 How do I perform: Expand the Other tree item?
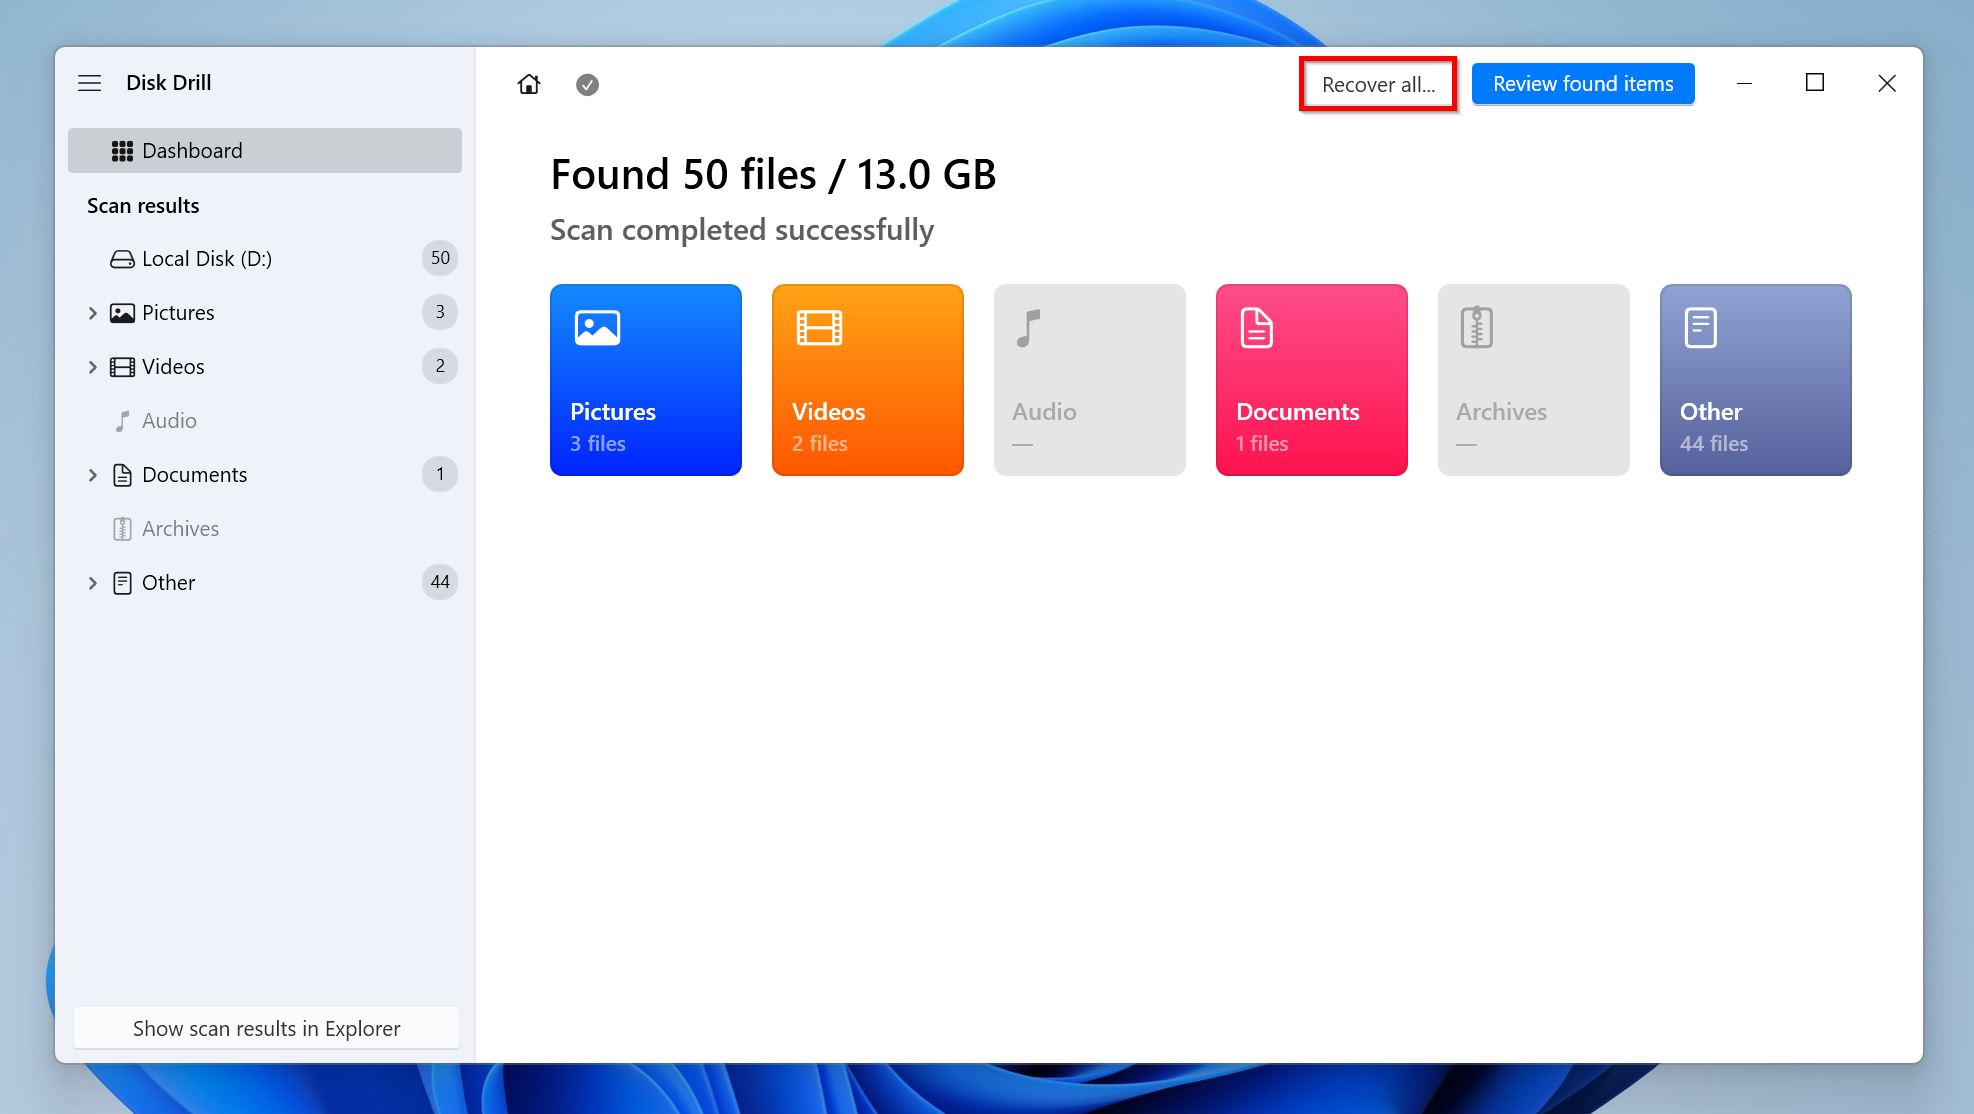(x=93, y=582)
